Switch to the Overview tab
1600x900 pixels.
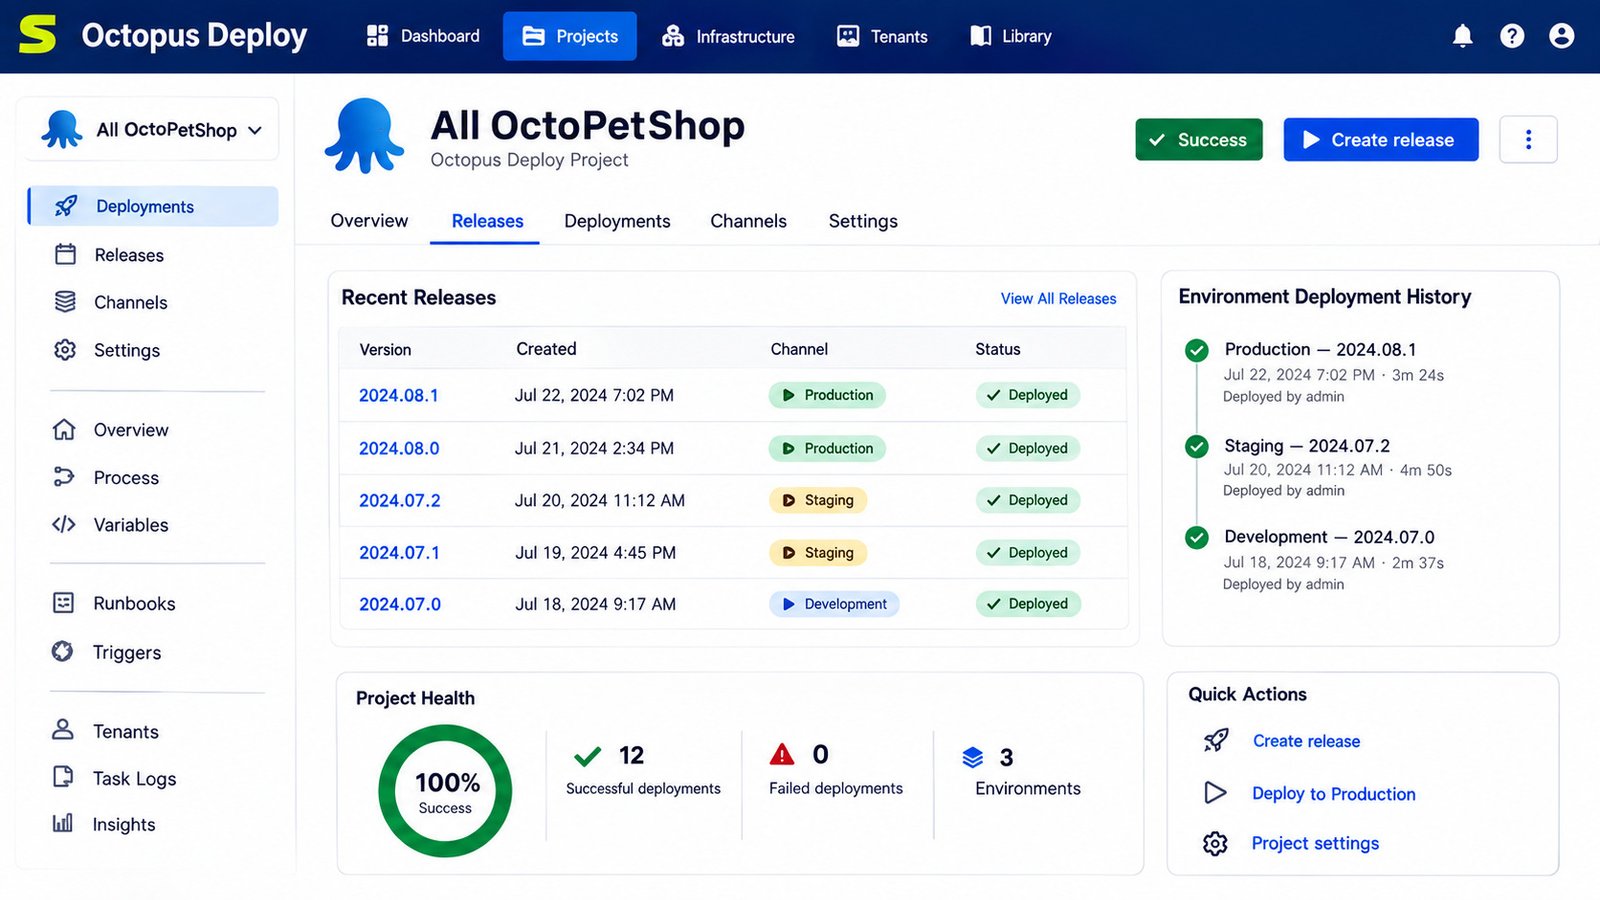[369, 221]
